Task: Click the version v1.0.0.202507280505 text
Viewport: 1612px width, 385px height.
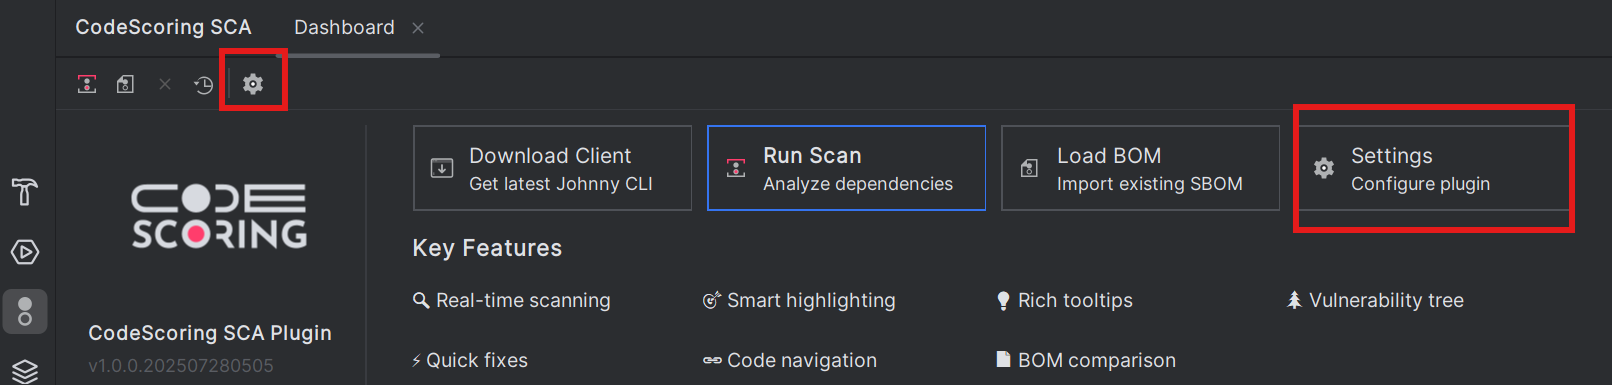Action: point(181,366)
